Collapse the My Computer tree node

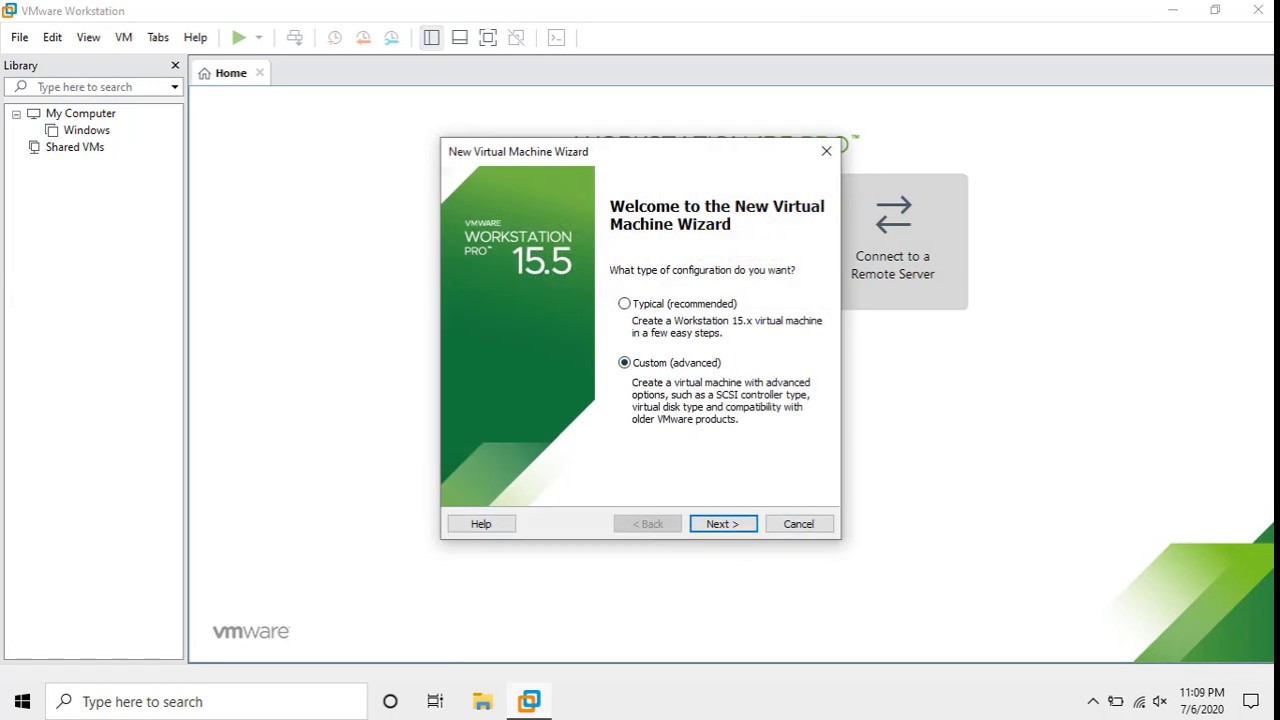click(x=16, y=114)
